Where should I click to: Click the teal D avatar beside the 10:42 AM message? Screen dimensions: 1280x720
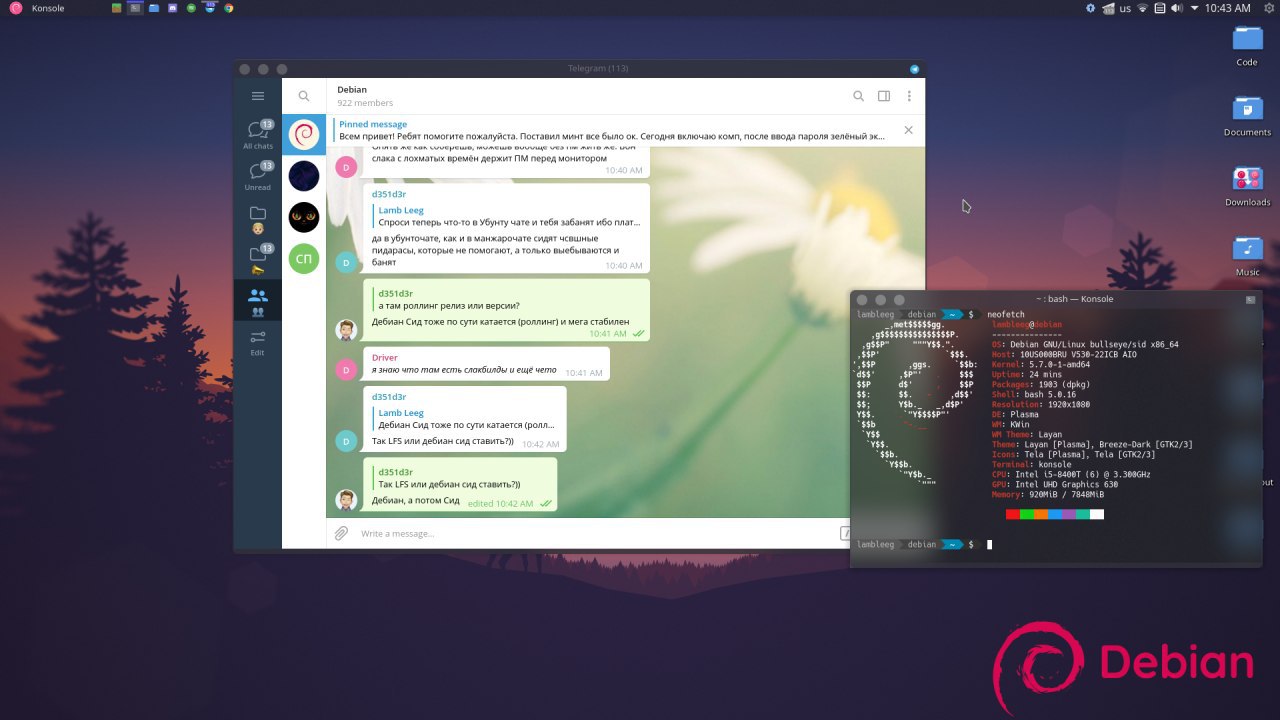pyautogui.click(x=346, y=441)
